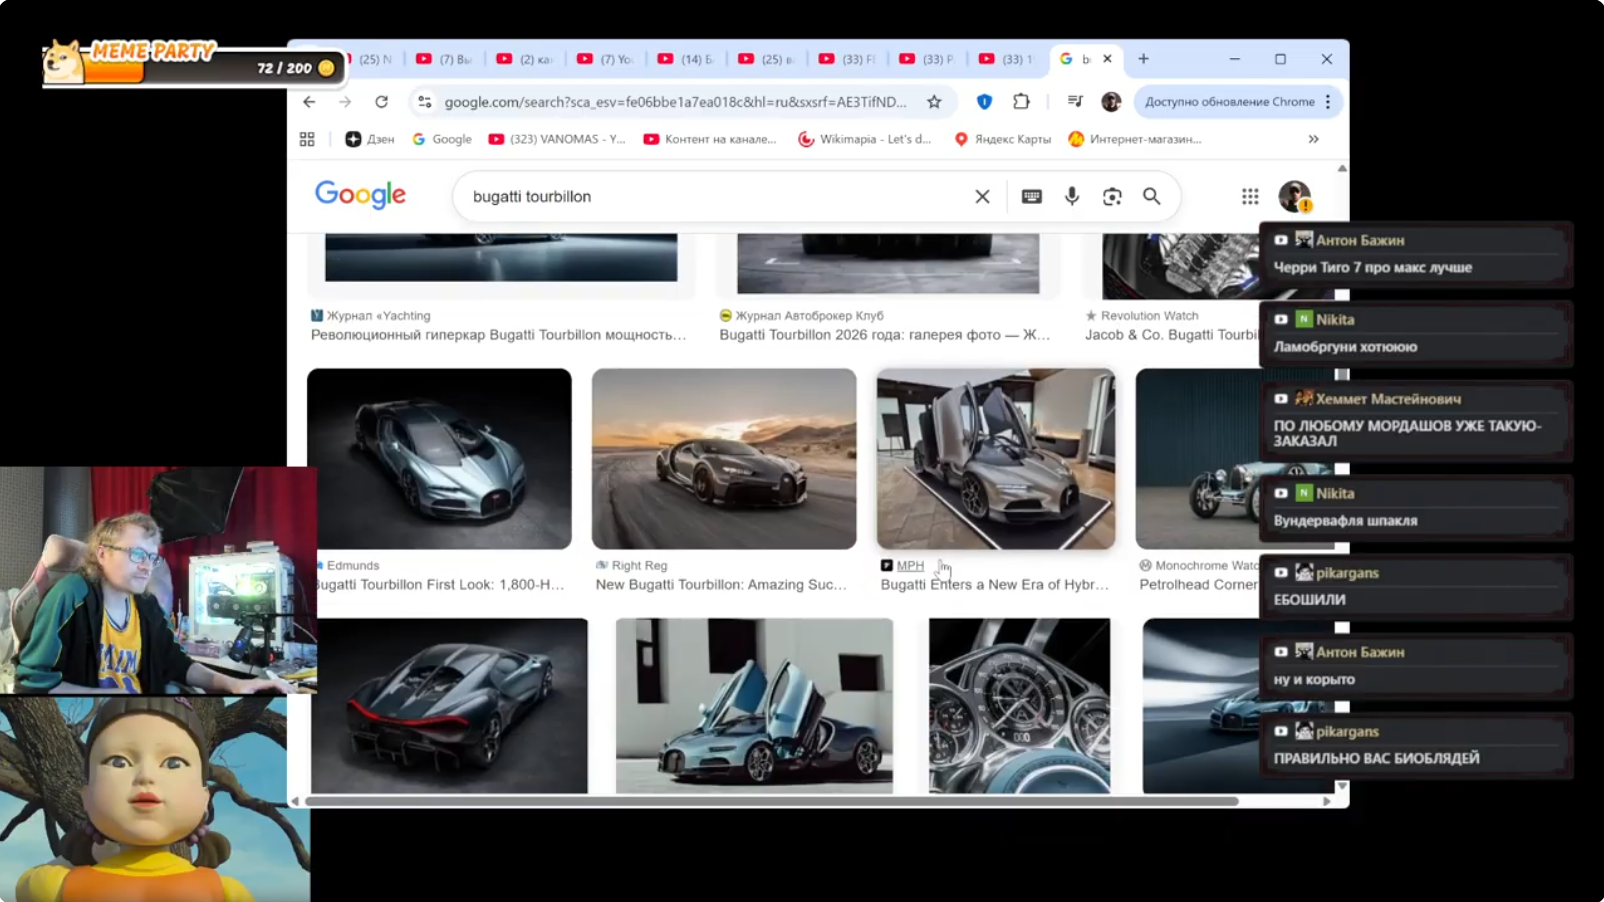This screenshot has height=902, width=1604.
Task: Open "Революционный гиперкар Bugatti Tourbillon" title
Action: [x=499, y=335]
